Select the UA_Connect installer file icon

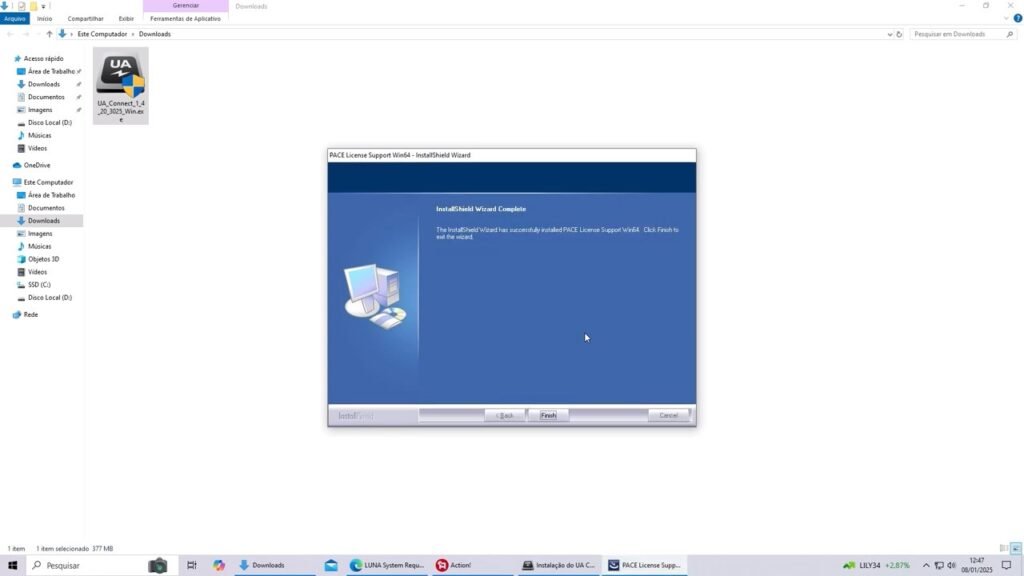121,86
